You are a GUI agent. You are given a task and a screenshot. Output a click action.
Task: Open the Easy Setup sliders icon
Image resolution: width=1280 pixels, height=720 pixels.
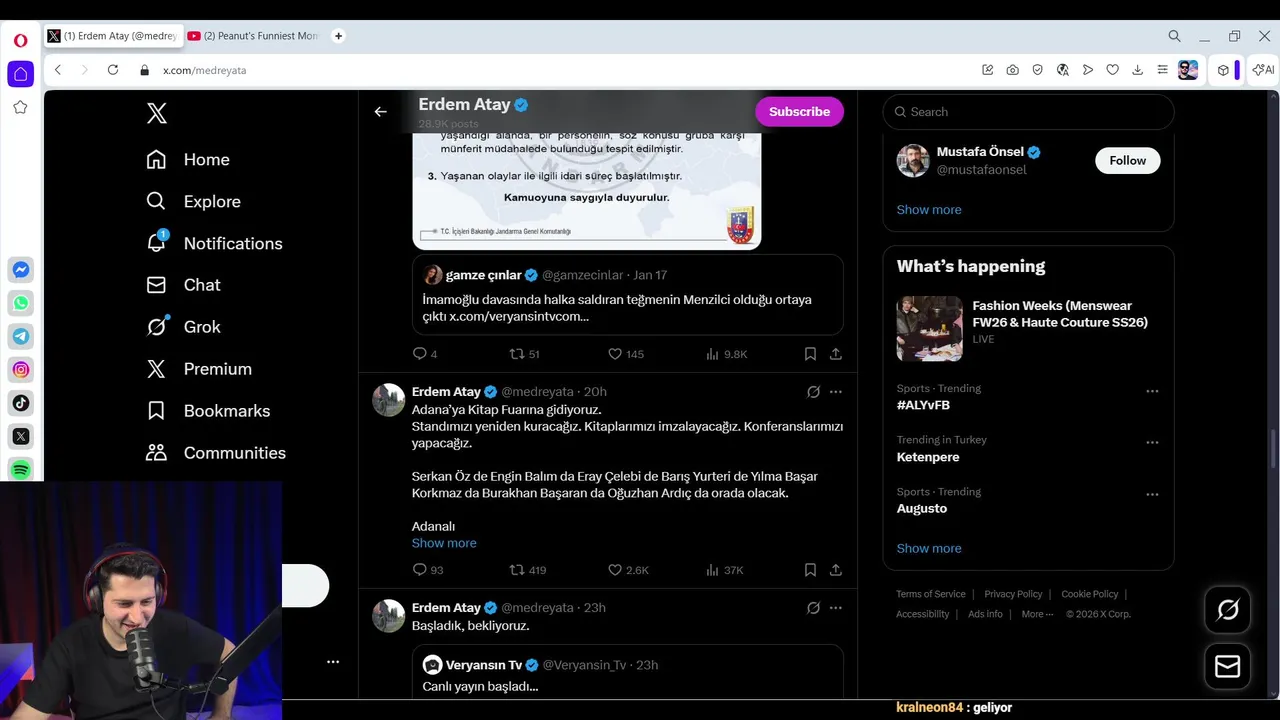point(1162,70)
